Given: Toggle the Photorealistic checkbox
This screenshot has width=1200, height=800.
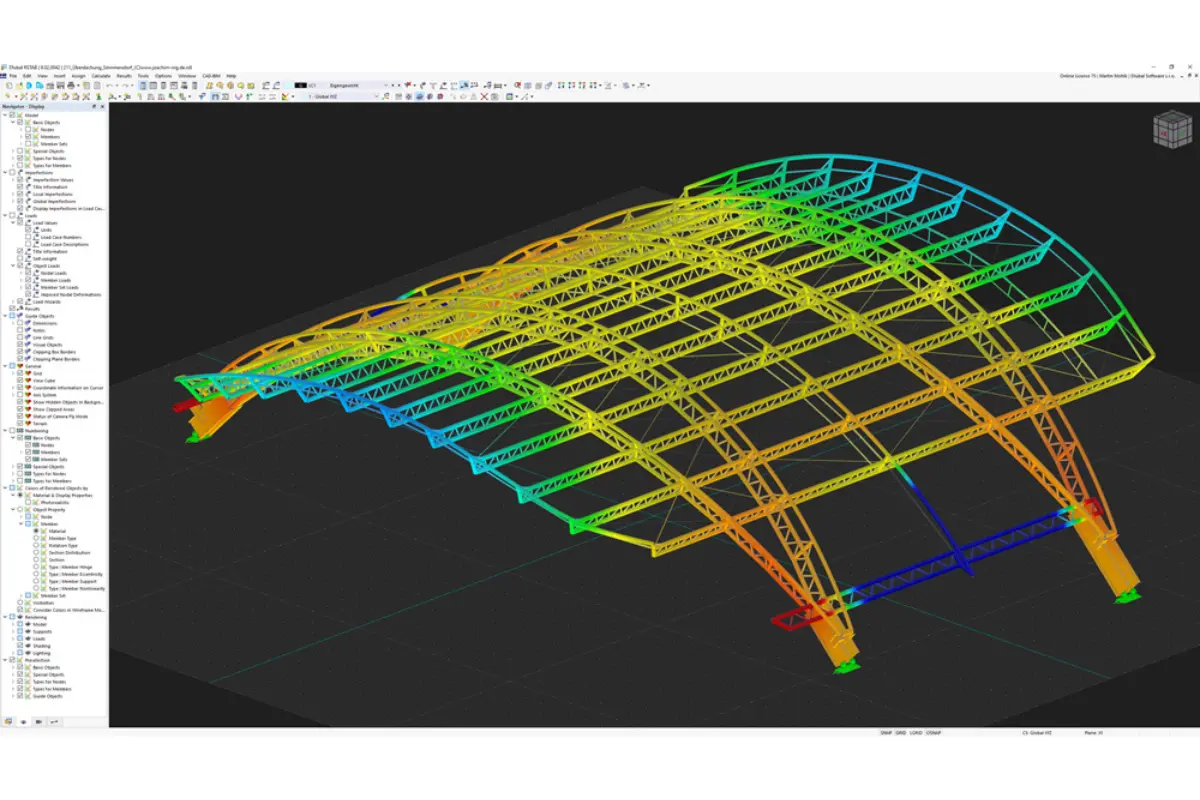Looking at the screenshot, I should (28, 503).
